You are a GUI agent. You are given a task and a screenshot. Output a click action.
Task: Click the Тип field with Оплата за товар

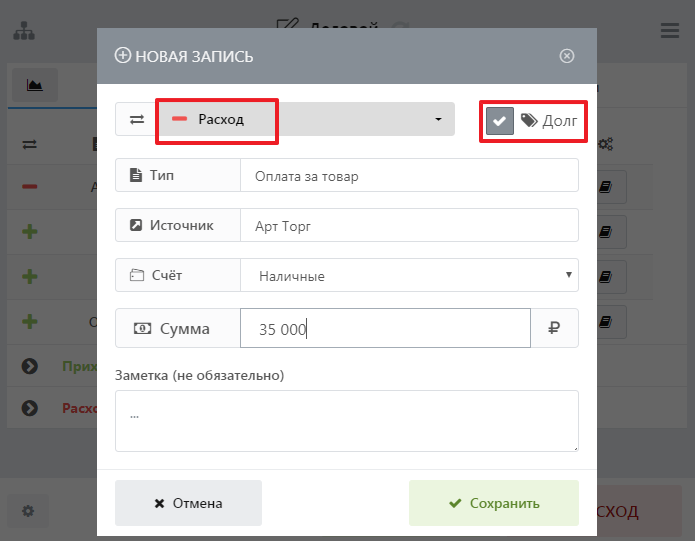409,175
